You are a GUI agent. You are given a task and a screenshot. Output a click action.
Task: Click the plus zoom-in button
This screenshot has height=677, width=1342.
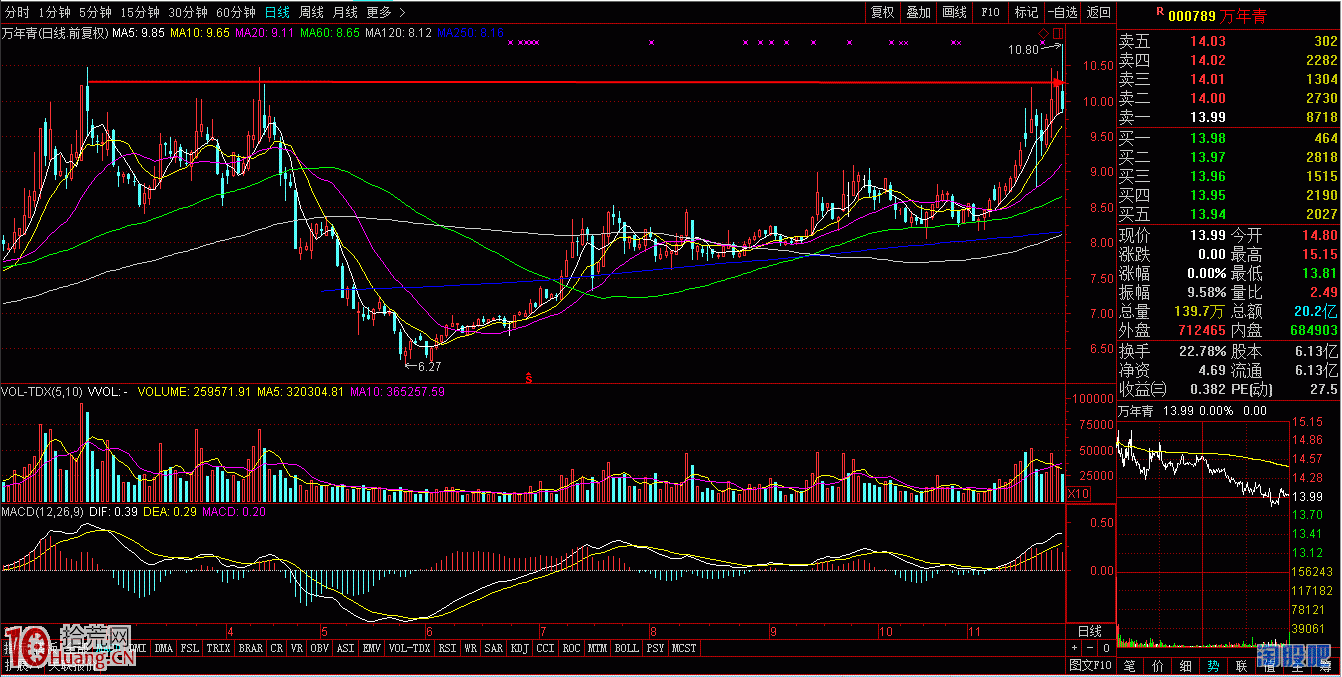click(x=1075, y=648)
